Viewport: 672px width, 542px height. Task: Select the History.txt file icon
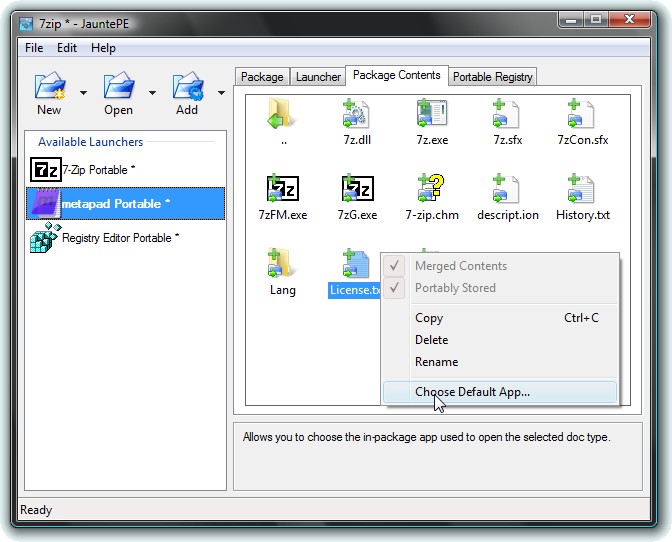(x=582, y=189)
